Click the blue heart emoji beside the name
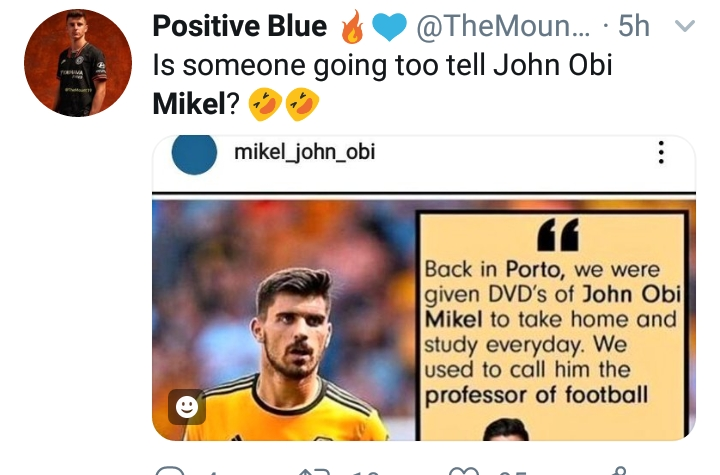Image resolution: width=720 pixels, height=475 pixels. [x=387, y=28]
